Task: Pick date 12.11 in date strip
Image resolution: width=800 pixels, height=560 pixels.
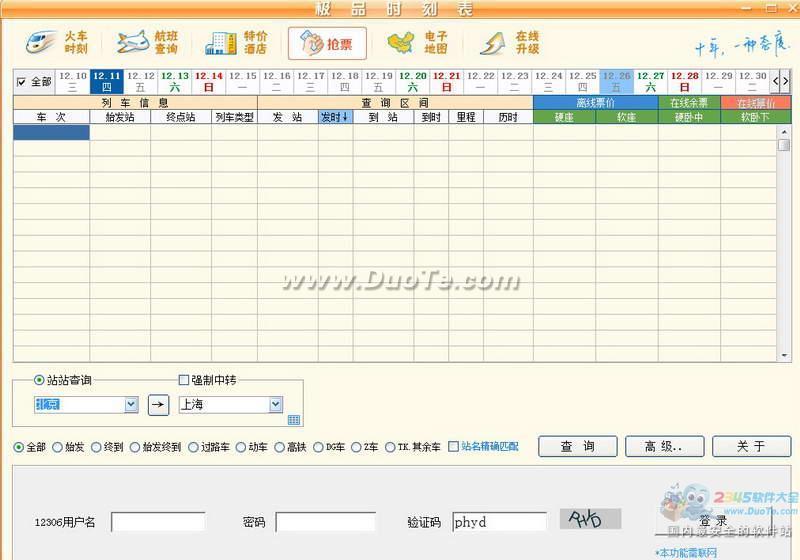Action: coord(107,82)
